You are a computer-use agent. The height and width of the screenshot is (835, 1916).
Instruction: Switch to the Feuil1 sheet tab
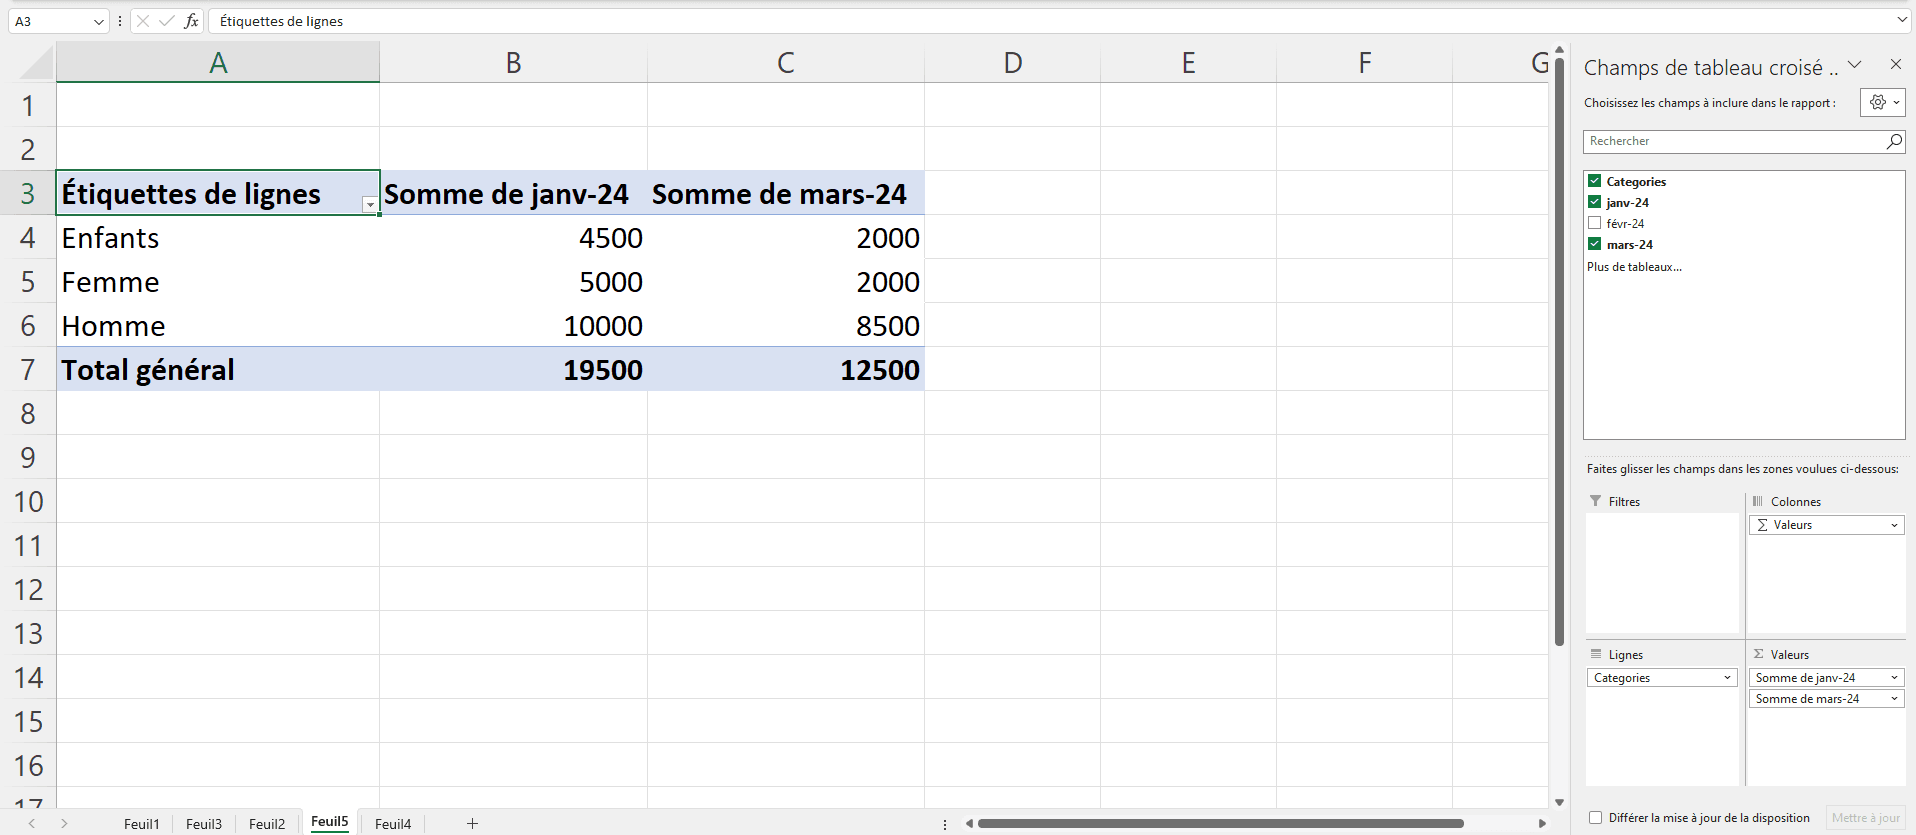pos(141,823)
